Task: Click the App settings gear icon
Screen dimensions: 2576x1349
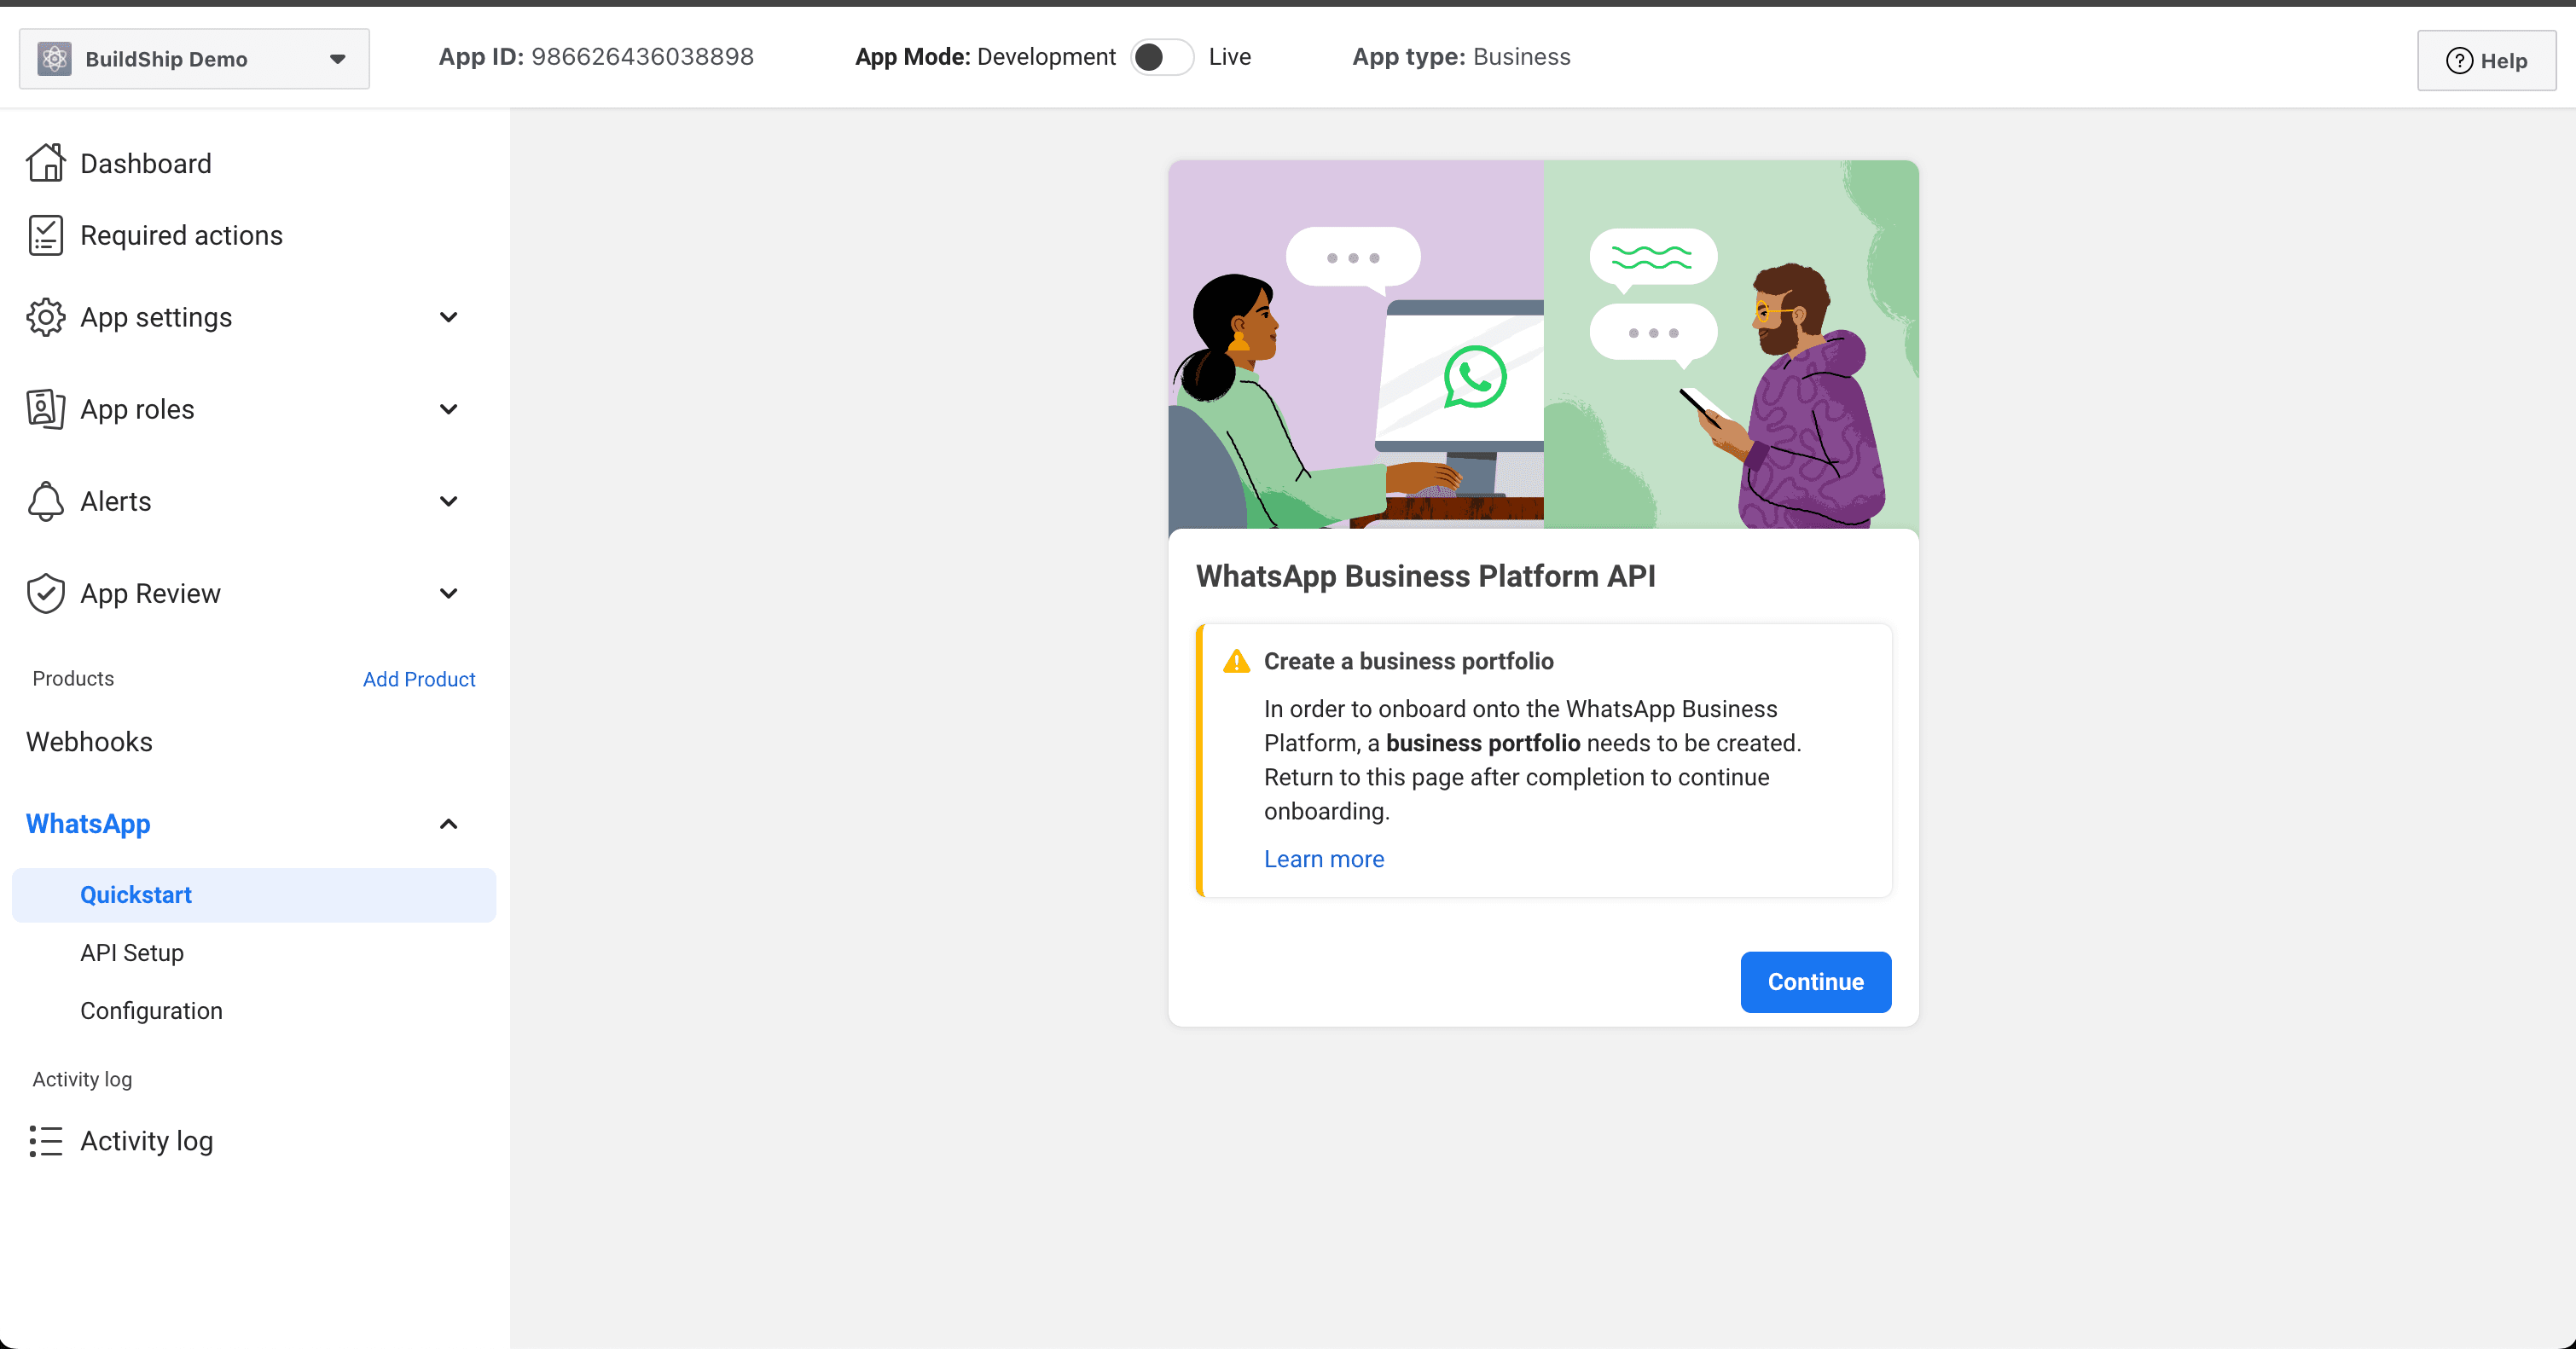Action: point(46,317)
